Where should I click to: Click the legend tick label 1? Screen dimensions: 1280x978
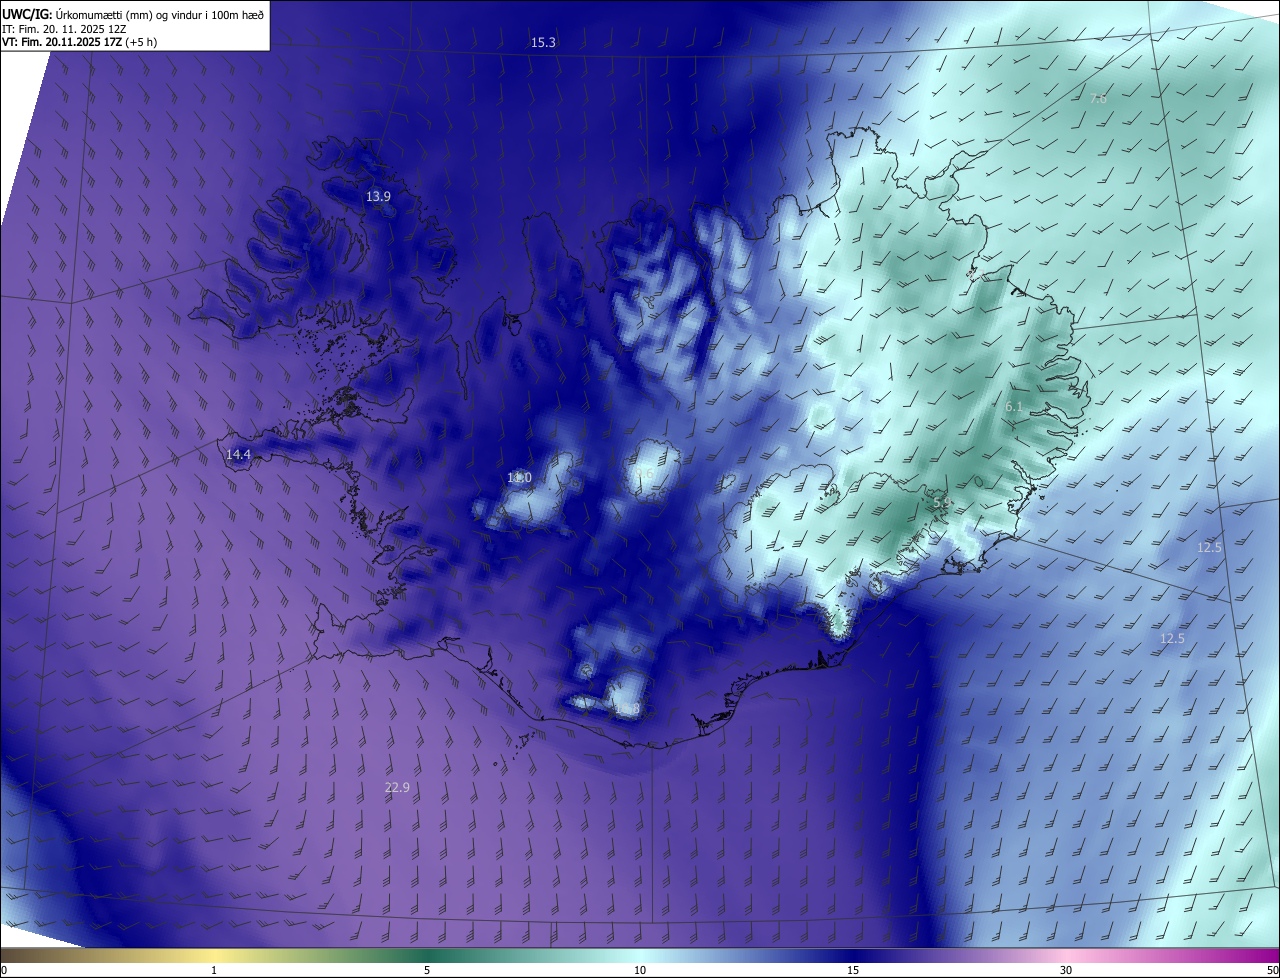214,970
